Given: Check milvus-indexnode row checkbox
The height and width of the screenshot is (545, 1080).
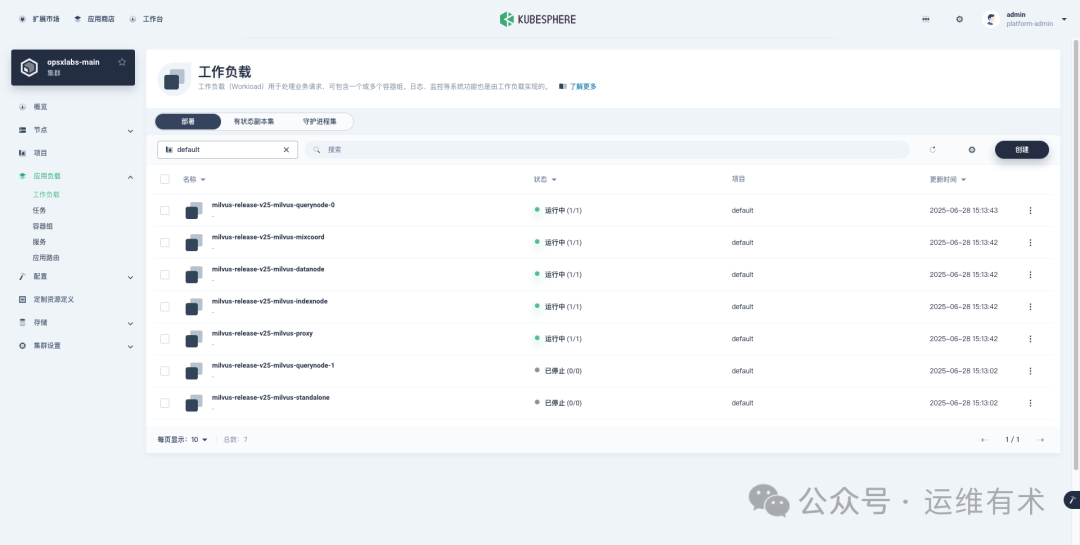Looking at the screenshot, I should click(x=165, y=307).
